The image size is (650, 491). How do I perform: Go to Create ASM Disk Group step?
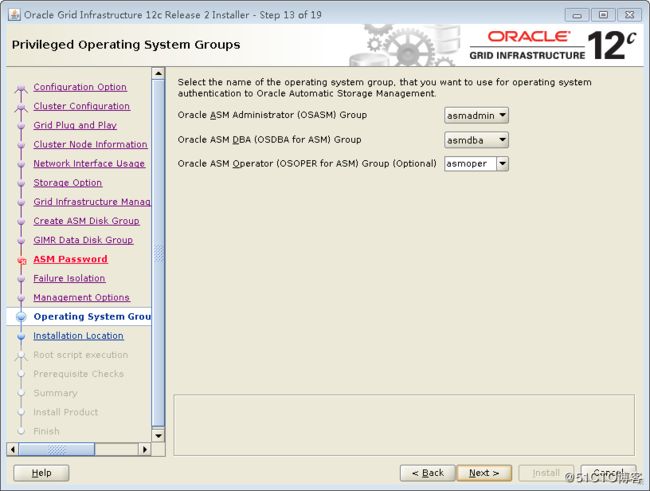(x=86, y=221)
